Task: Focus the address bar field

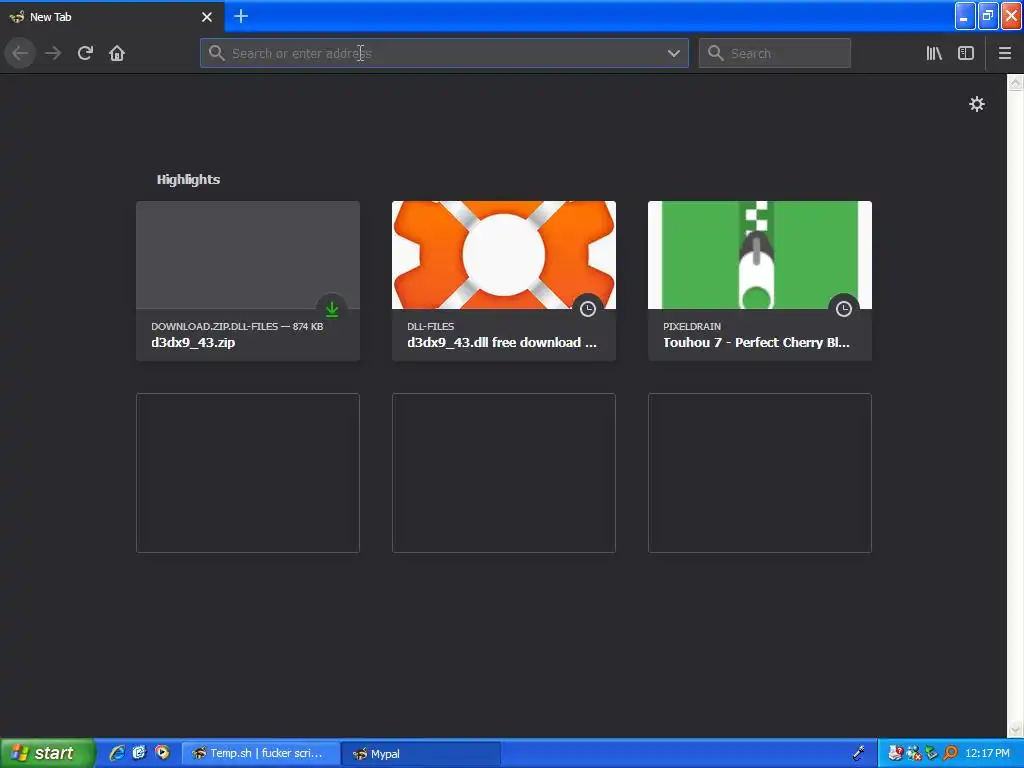Action: (x=444, y=53)
